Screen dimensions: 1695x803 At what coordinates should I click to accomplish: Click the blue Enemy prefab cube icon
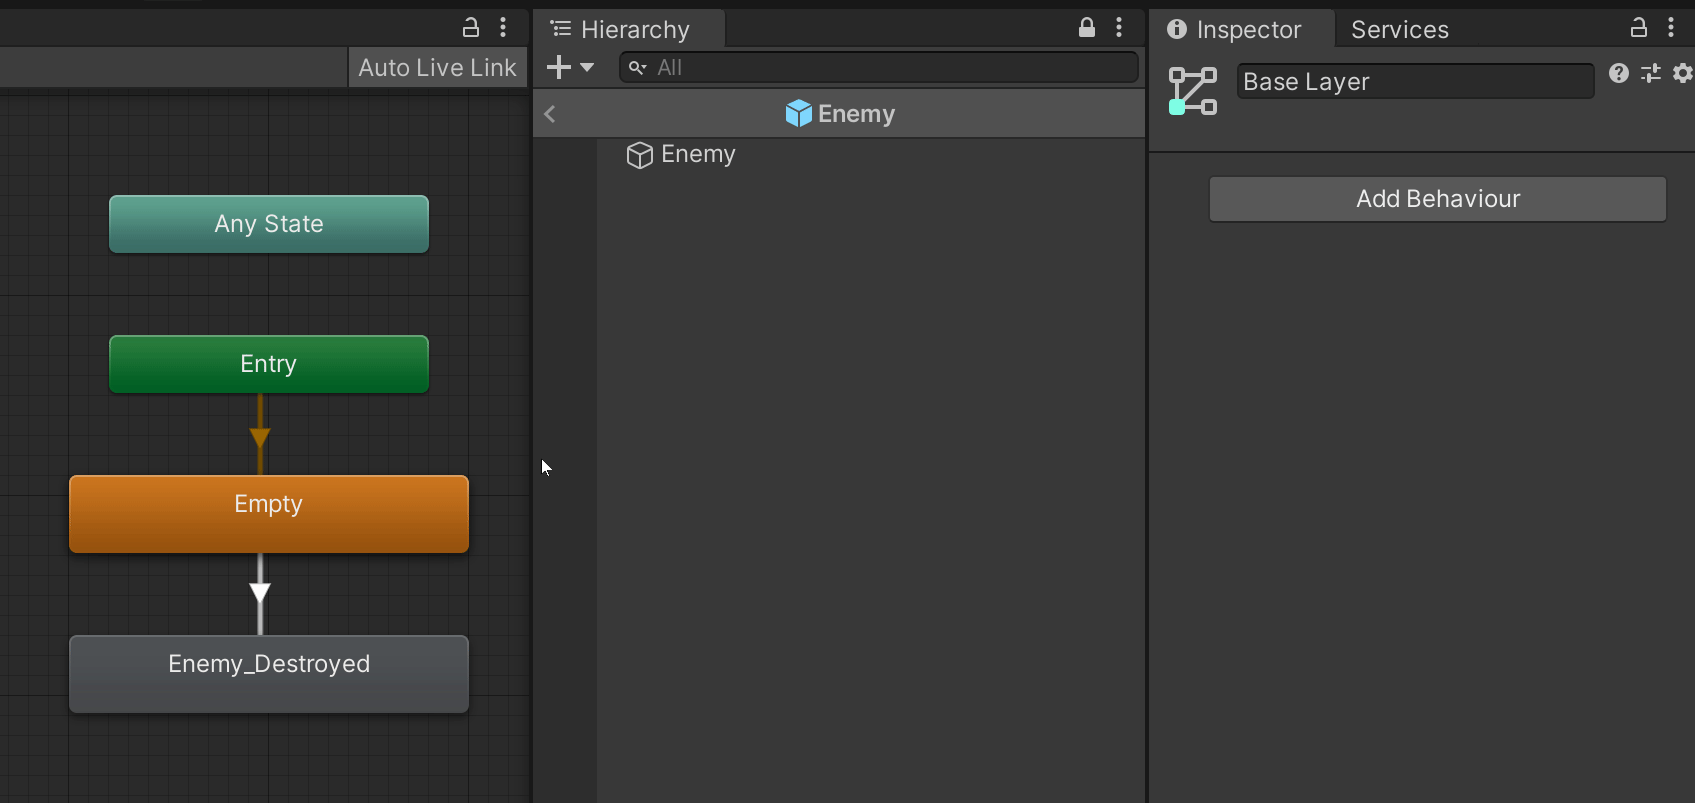798,114
